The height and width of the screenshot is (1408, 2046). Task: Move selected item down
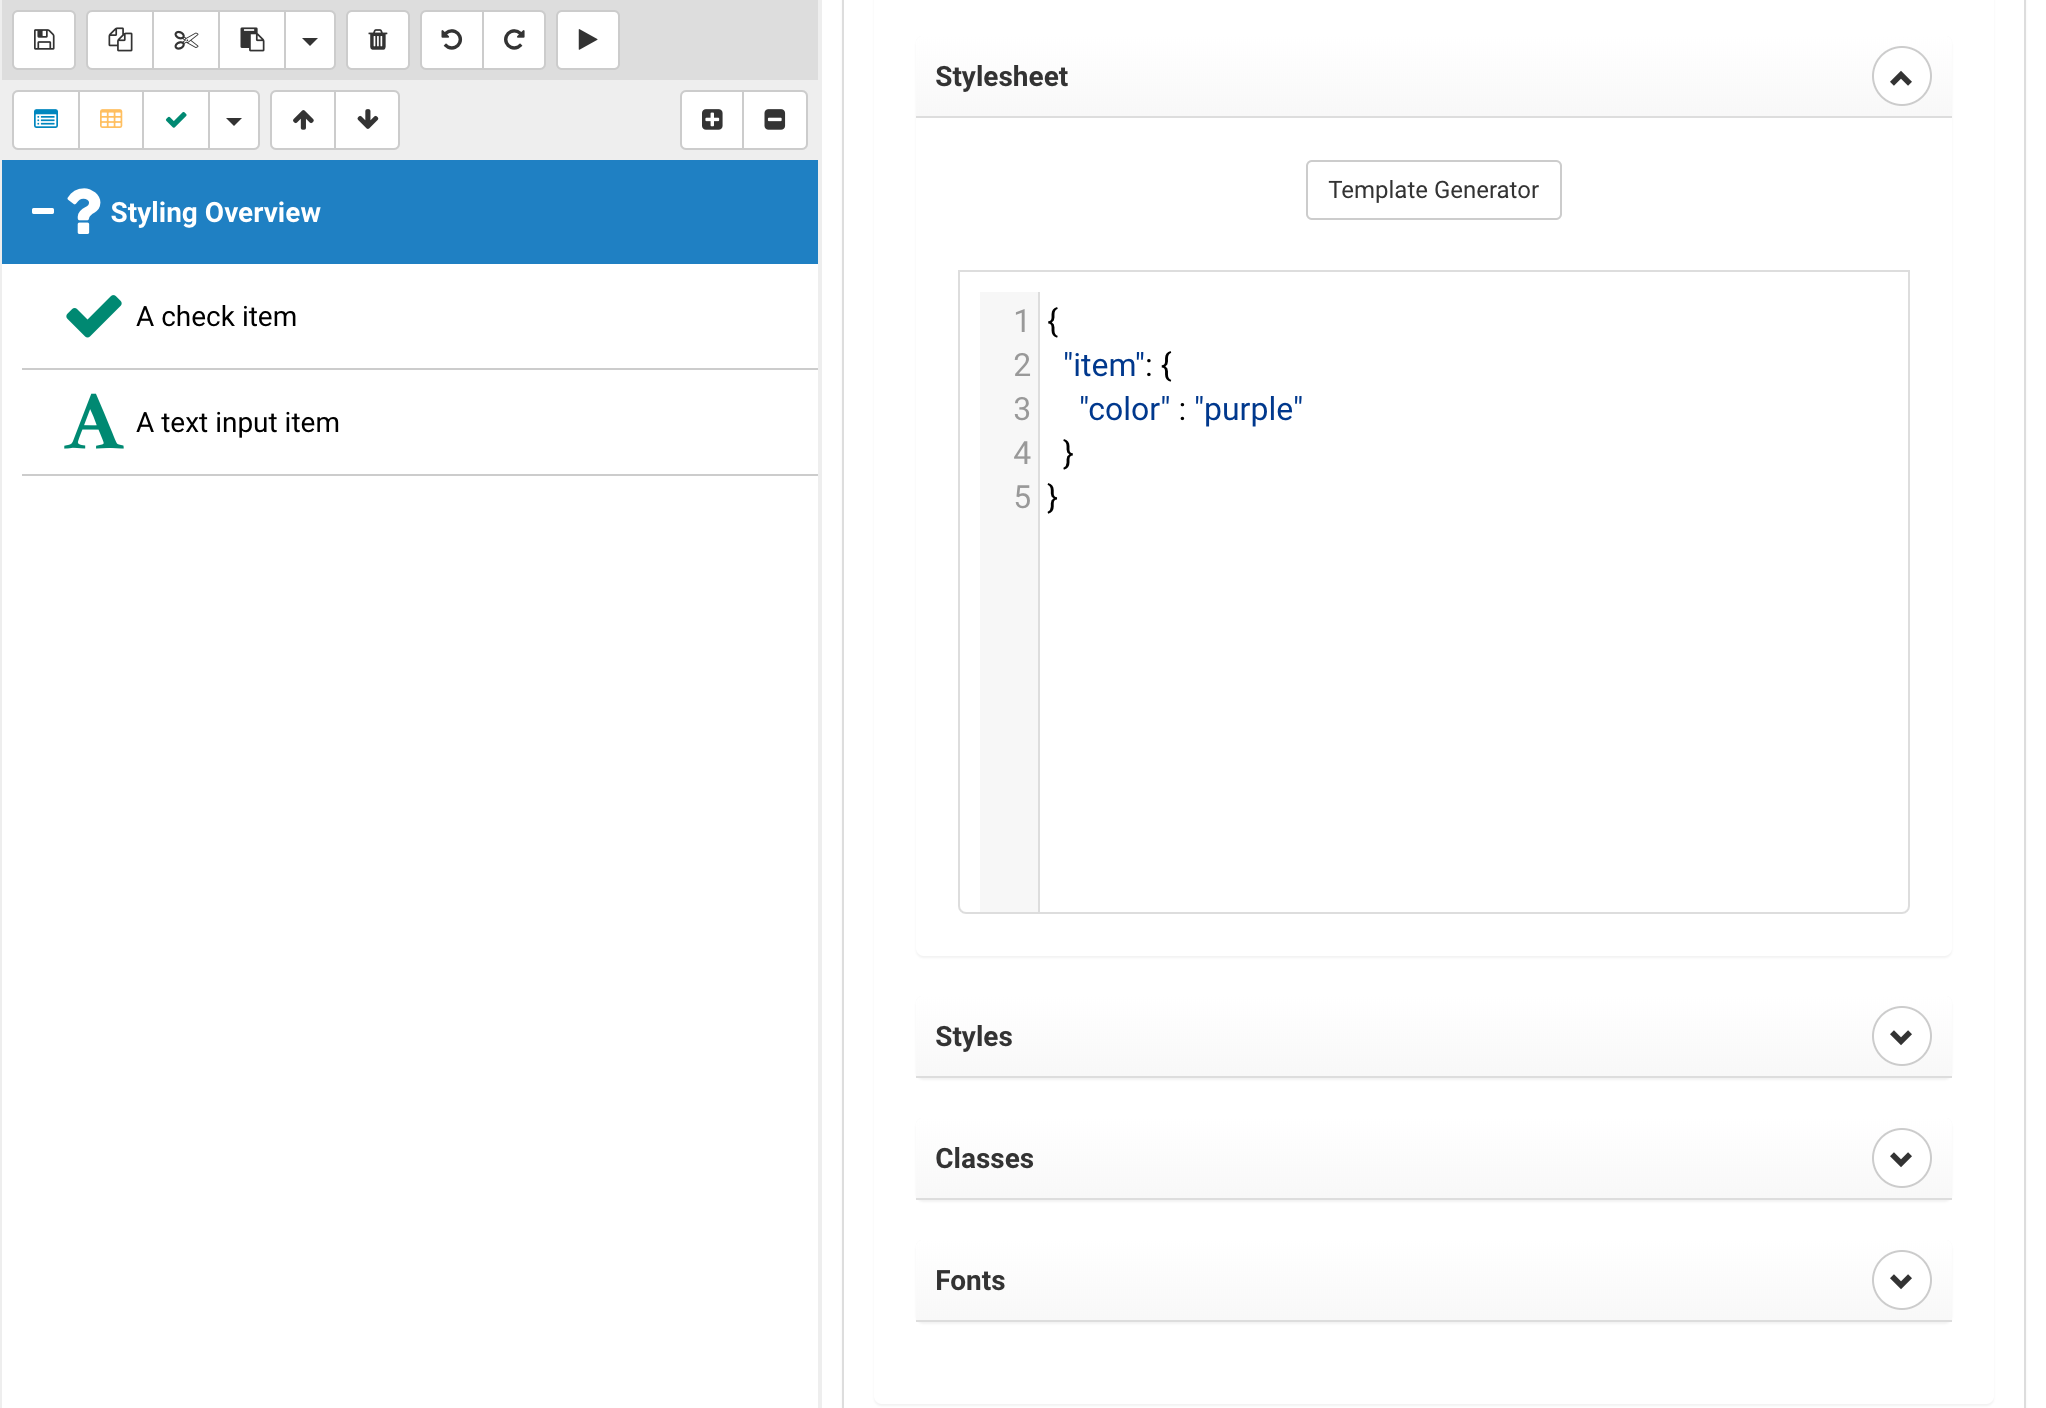[368, 120]
